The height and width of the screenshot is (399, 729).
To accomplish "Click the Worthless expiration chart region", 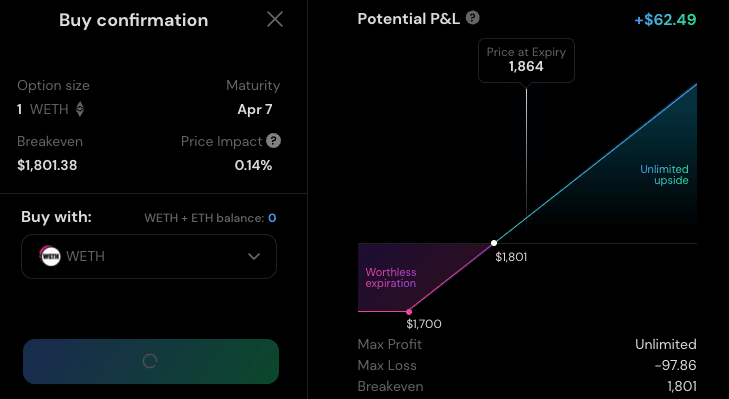I will click(x=391, y=278).
